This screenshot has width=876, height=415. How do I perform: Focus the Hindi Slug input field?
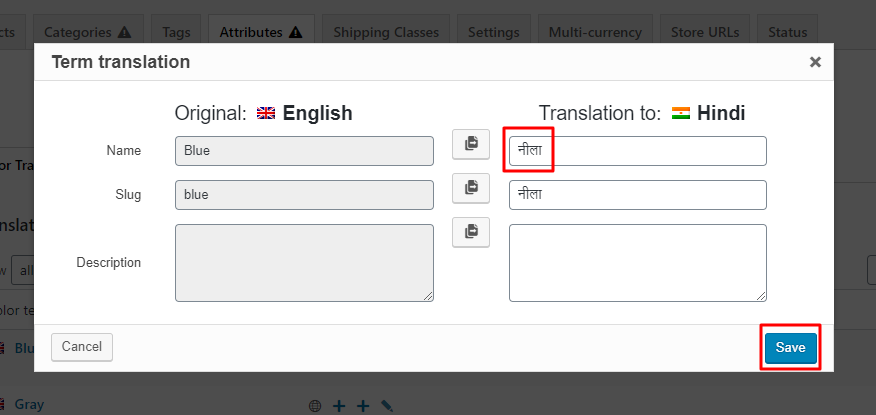click(638, 195)
